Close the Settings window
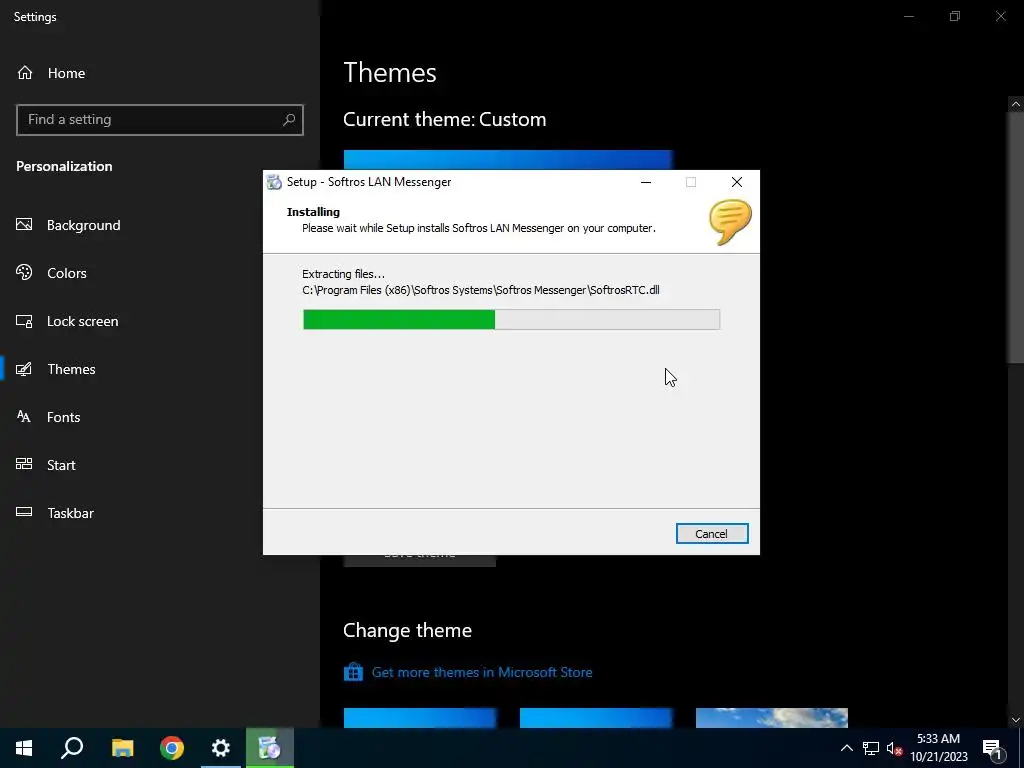The image size is (1024, 768). 1000,16
